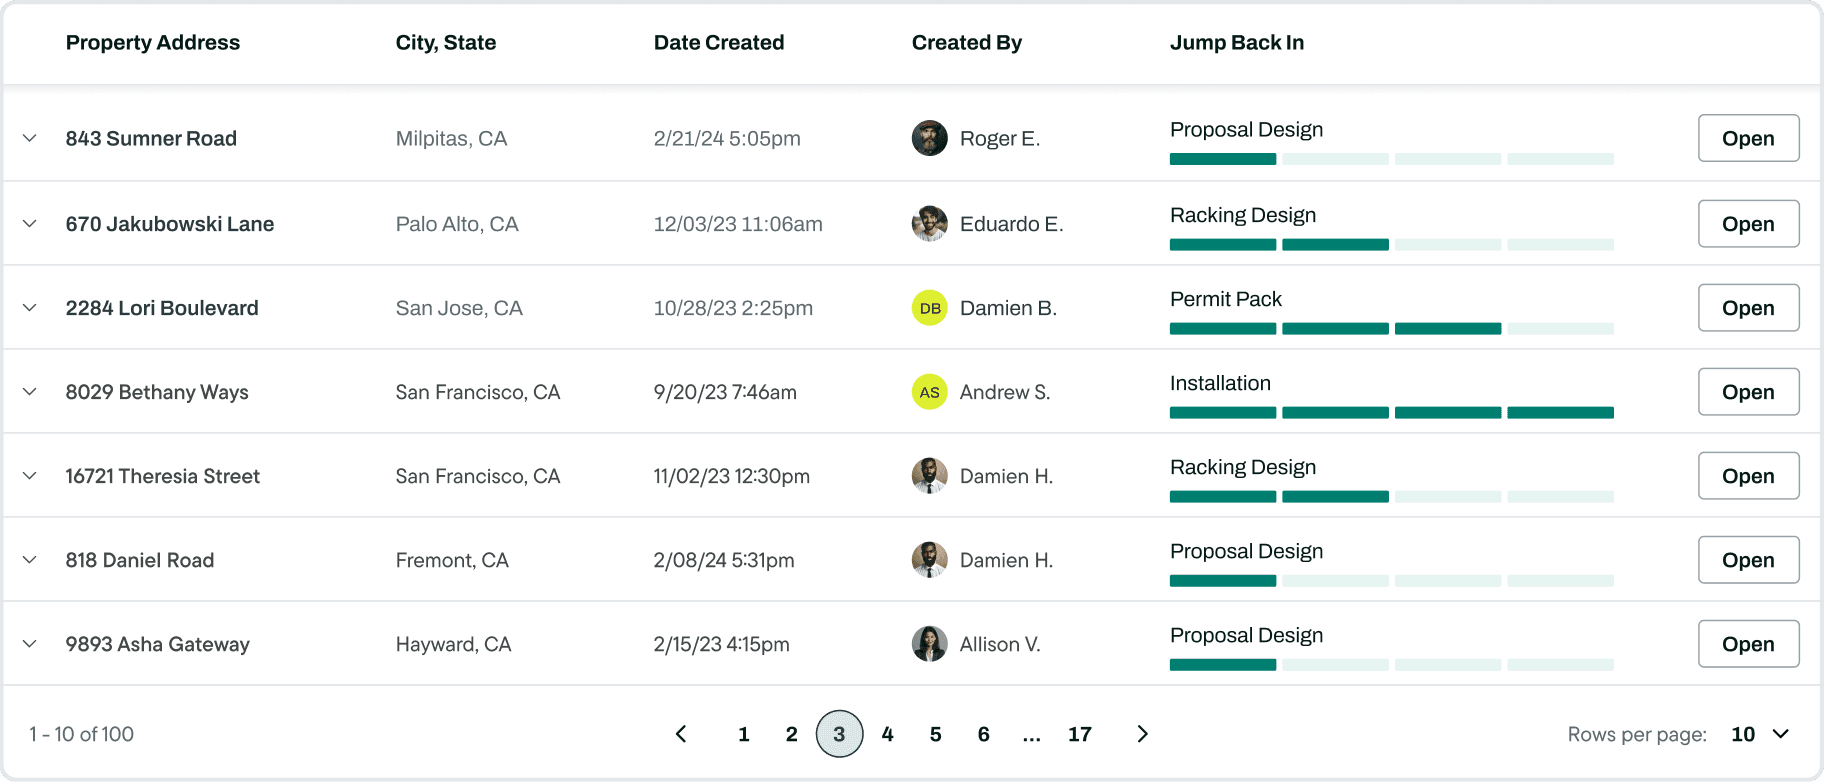Viewport: 1824px width, 782px height.
Task: Select page 1 in pagination
Action: pyautogui.click(x=743, y=734)
